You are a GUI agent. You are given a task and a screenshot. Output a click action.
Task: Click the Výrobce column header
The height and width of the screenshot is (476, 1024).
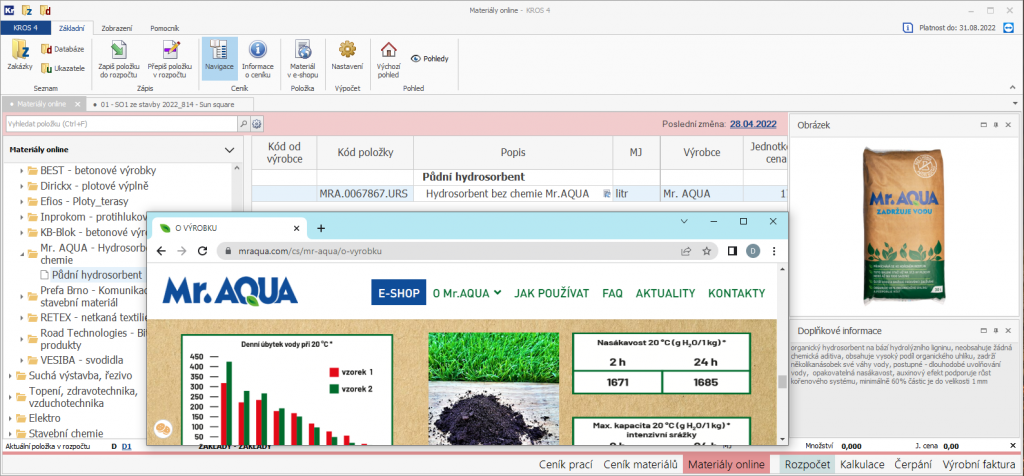tap(701, 152)
